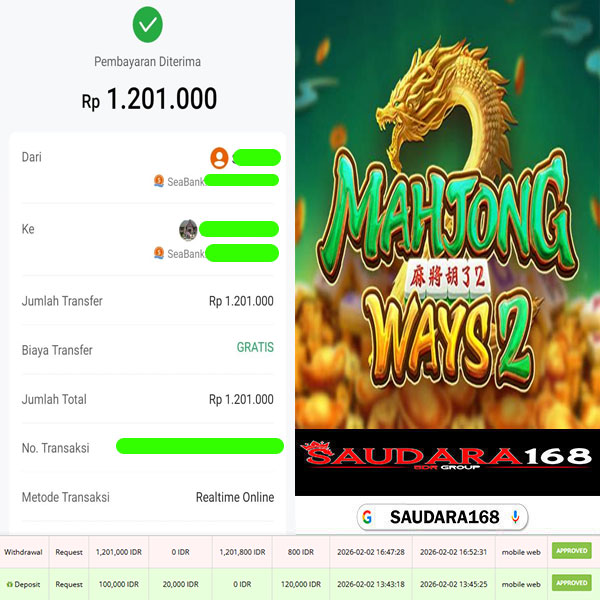Click the SAUDARA168 search input field

click(x=442, y=517)
